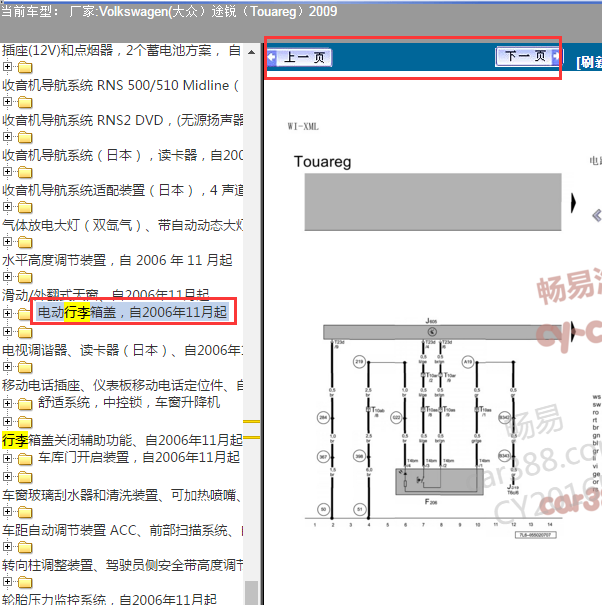
Task: Select 转向柱调整装置 tree item
Action: click(122, 565)
